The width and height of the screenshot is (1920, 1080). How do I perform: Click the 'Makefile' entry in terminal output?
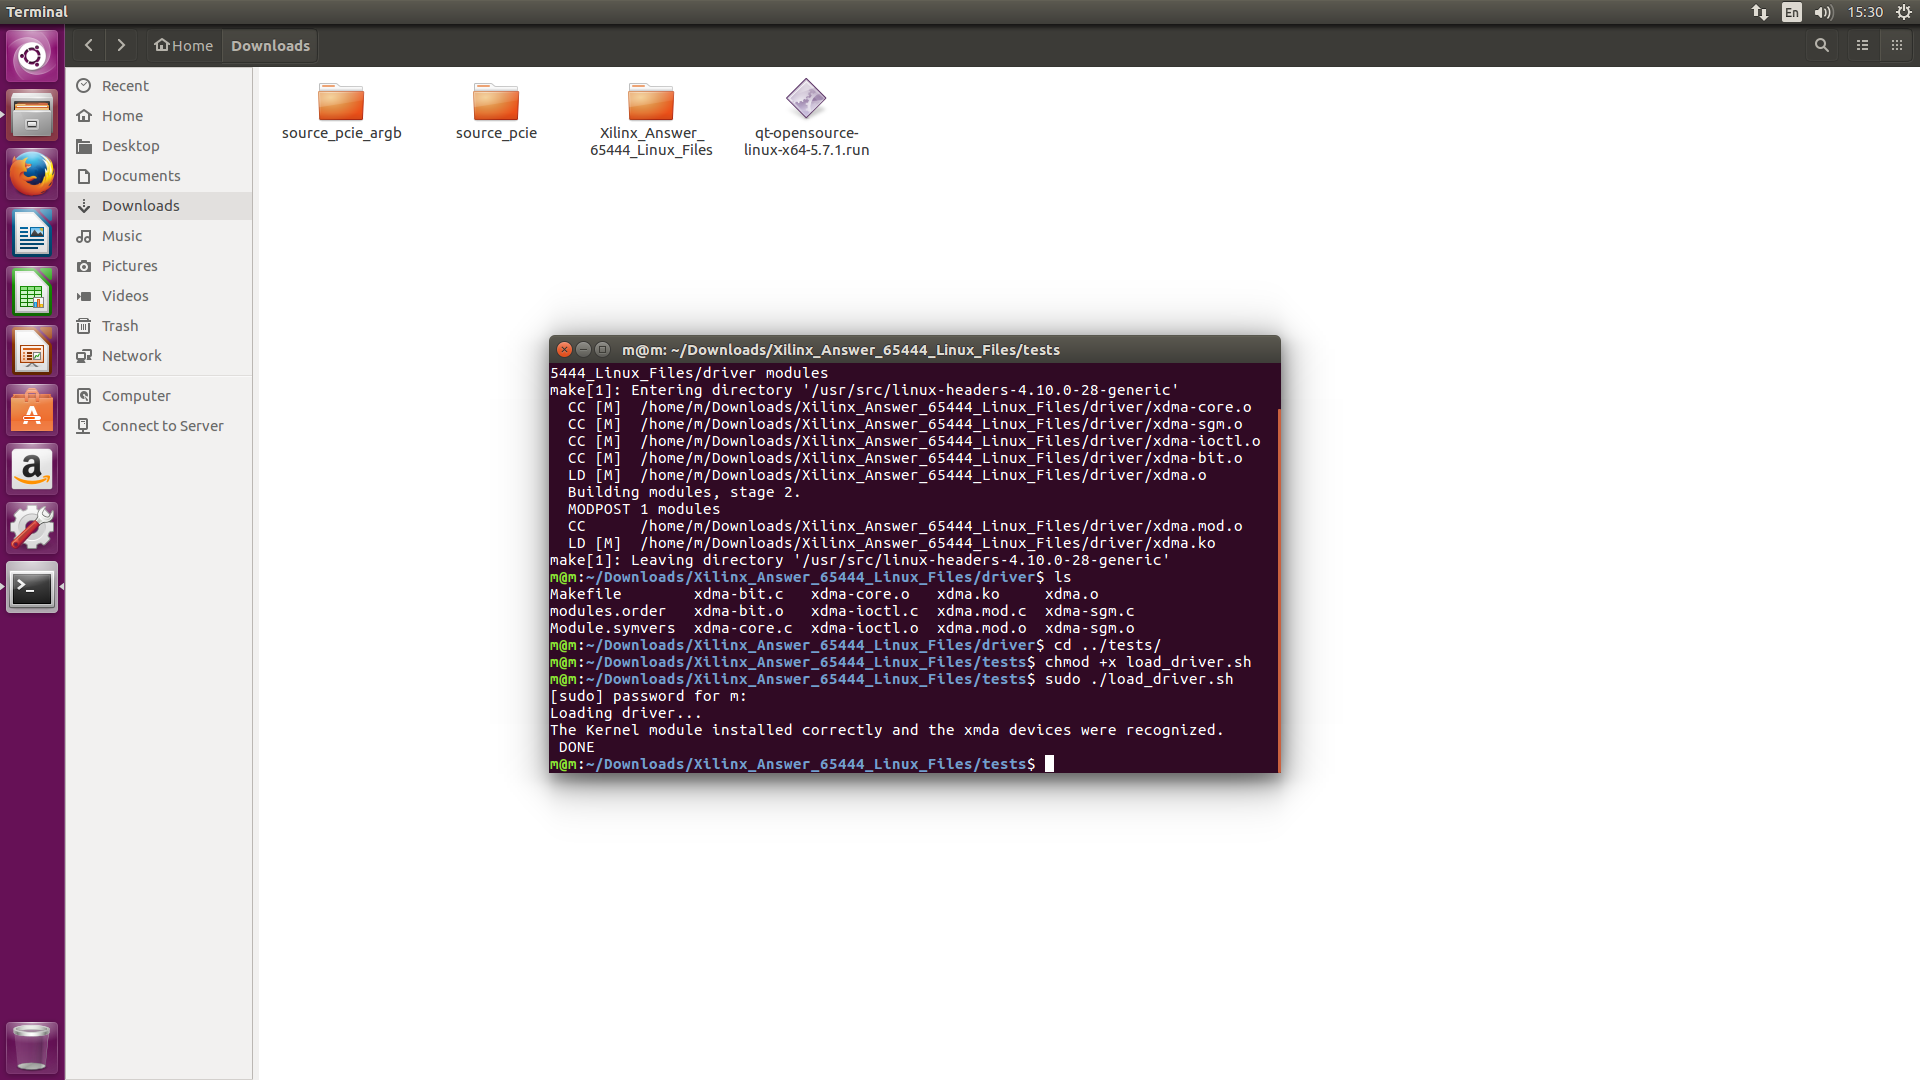click(586, 594)
